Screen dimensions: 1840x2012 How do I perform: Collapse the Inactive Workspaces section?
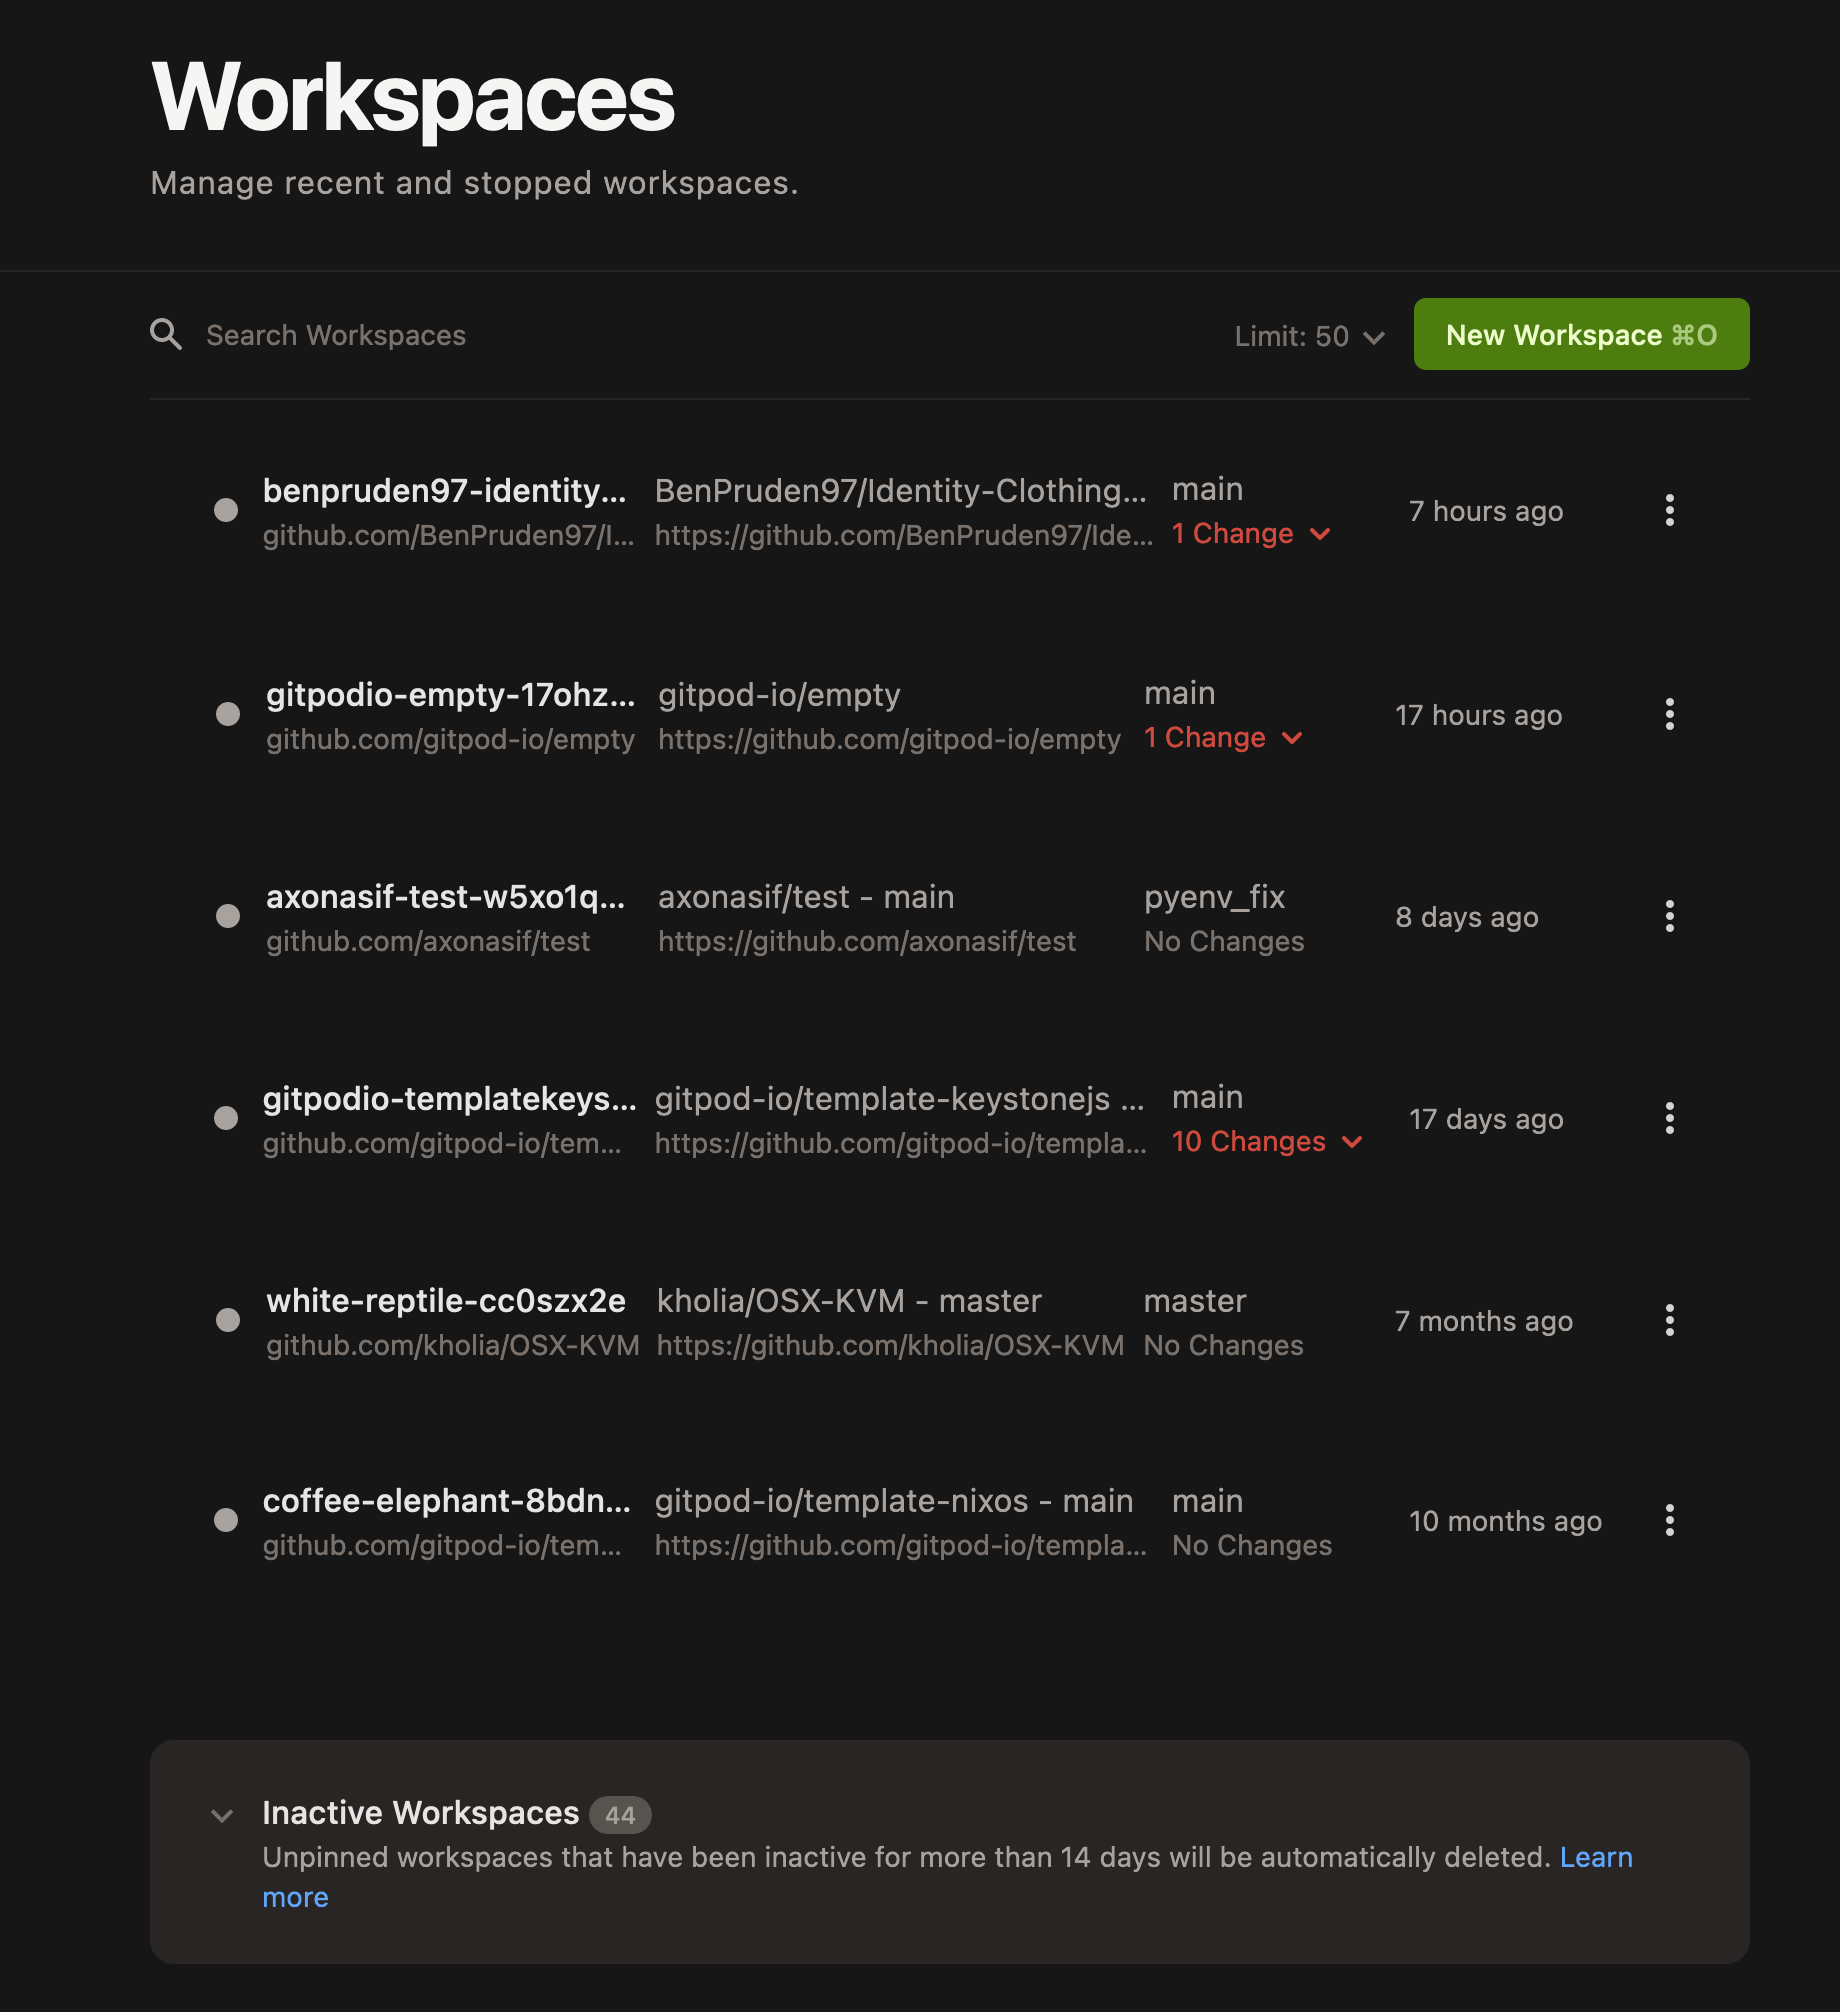click(222, 1815)
